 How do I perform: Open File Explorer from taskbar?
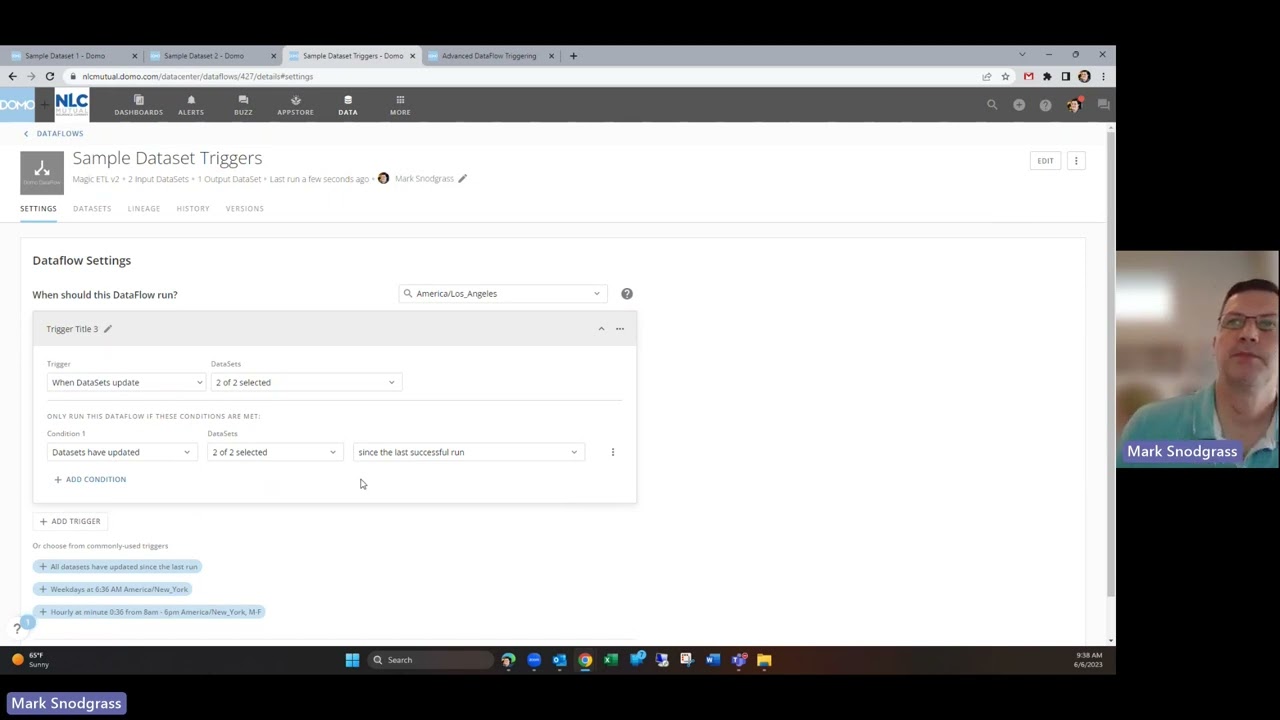click(x=764, y=660)
